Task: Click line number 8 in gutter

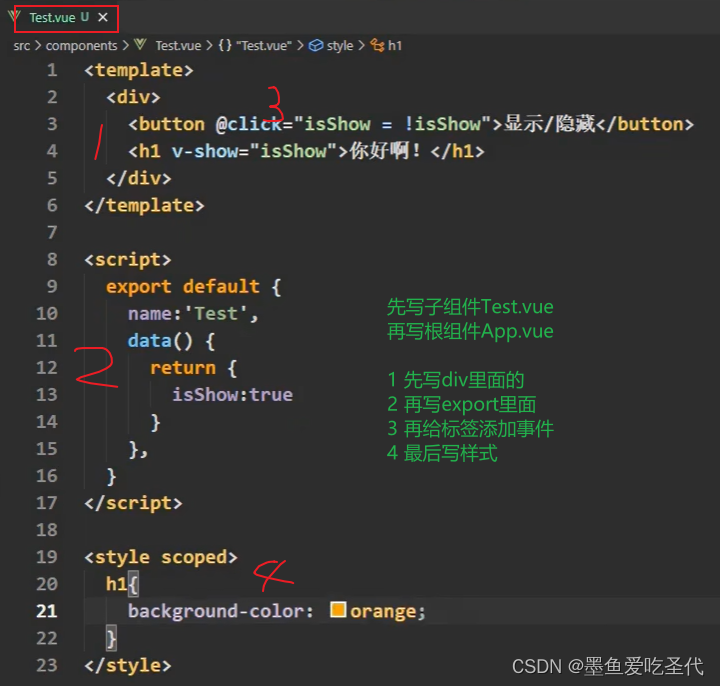Action: click(x=52, y=260)
